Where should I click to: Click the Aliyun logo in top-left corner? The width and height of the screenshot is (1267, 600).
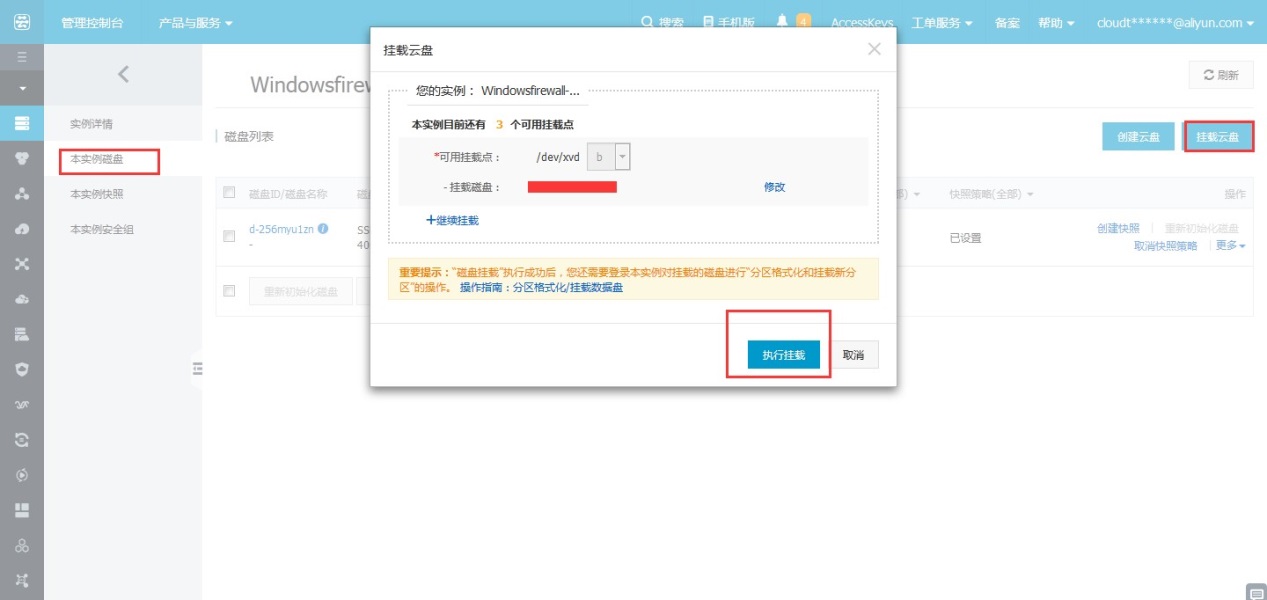[21, 22]
